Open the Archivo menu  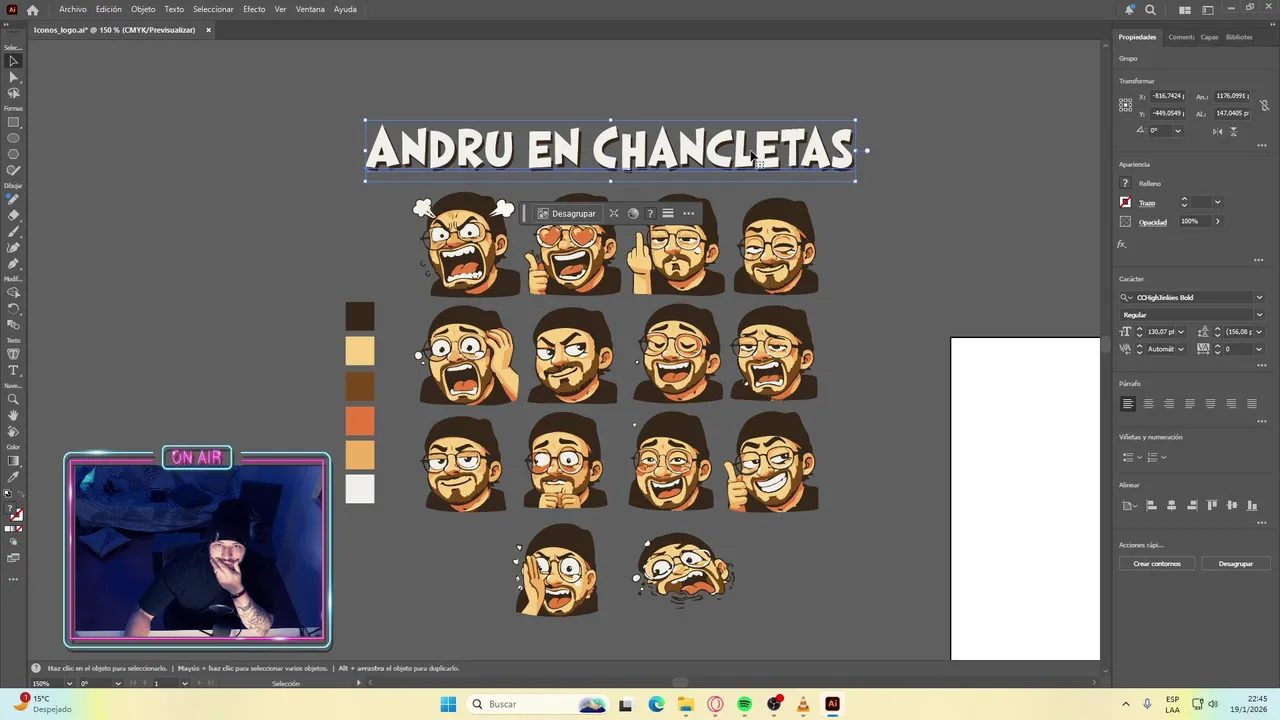(73, 9)
